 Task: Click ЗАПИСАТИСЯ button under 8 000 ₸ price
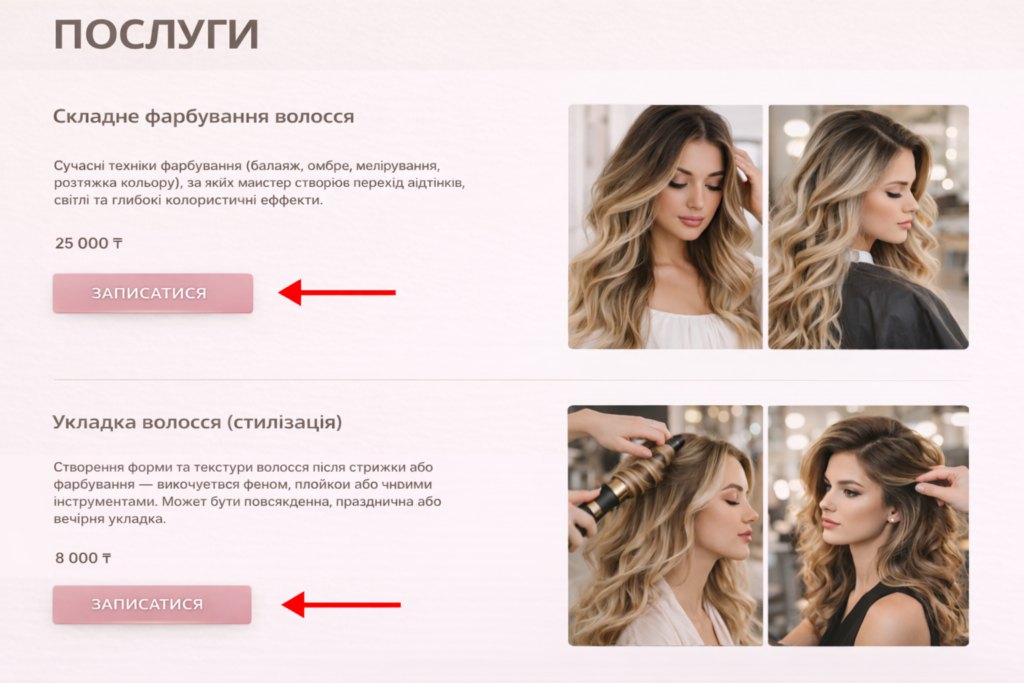point(152,604)
